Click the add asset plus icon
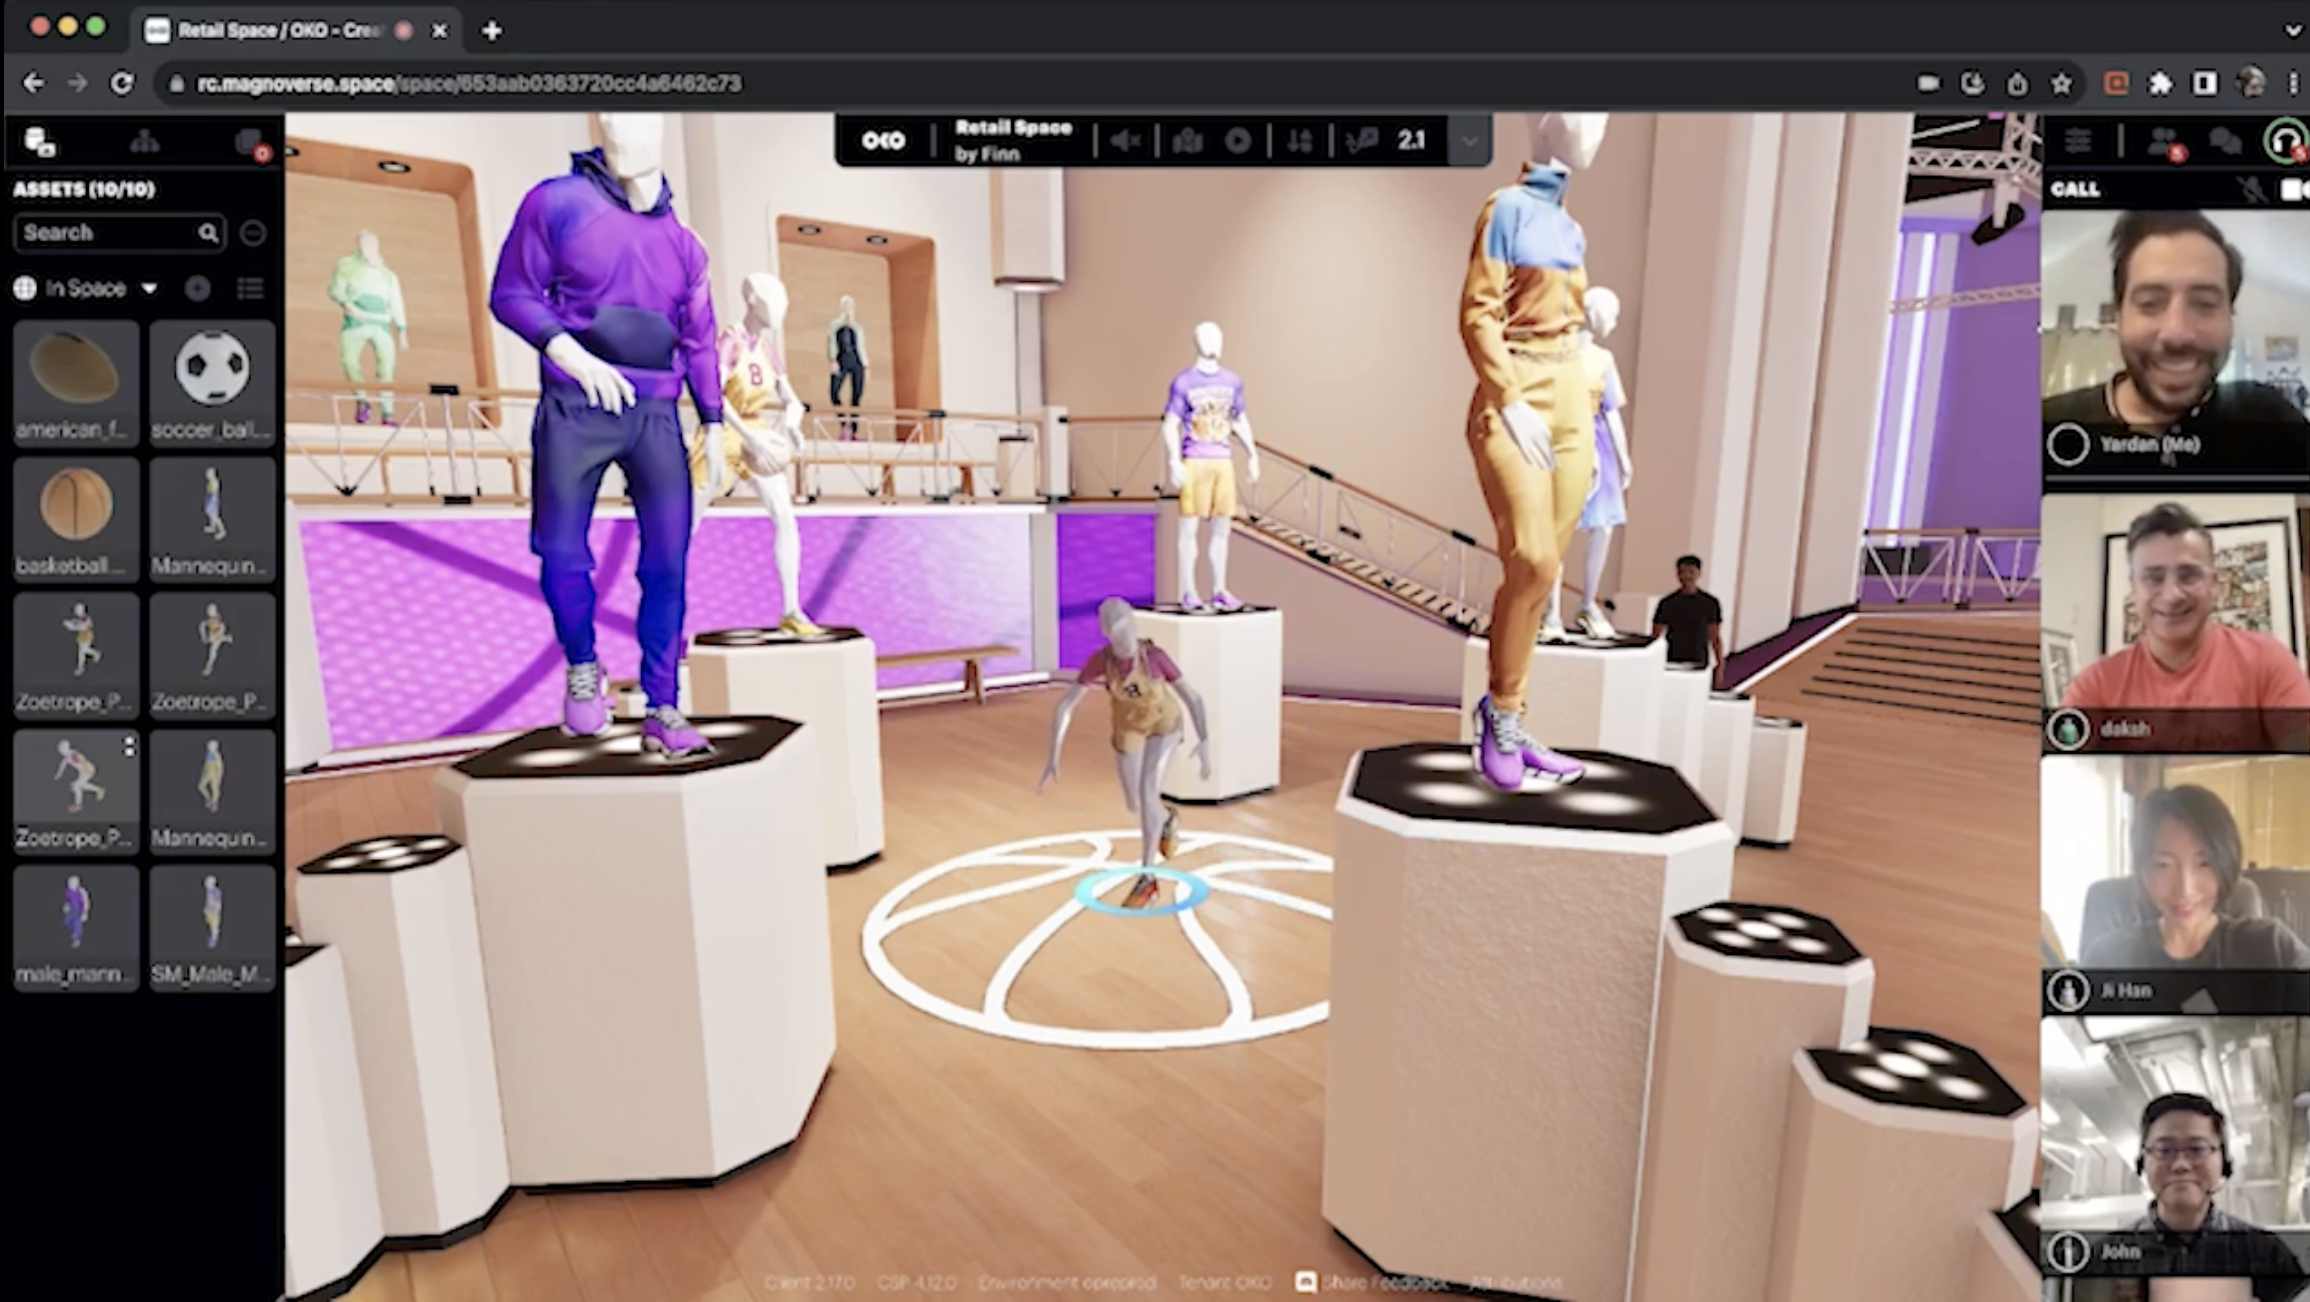The image size is (2310, 1302). click(x=198, y=289)
